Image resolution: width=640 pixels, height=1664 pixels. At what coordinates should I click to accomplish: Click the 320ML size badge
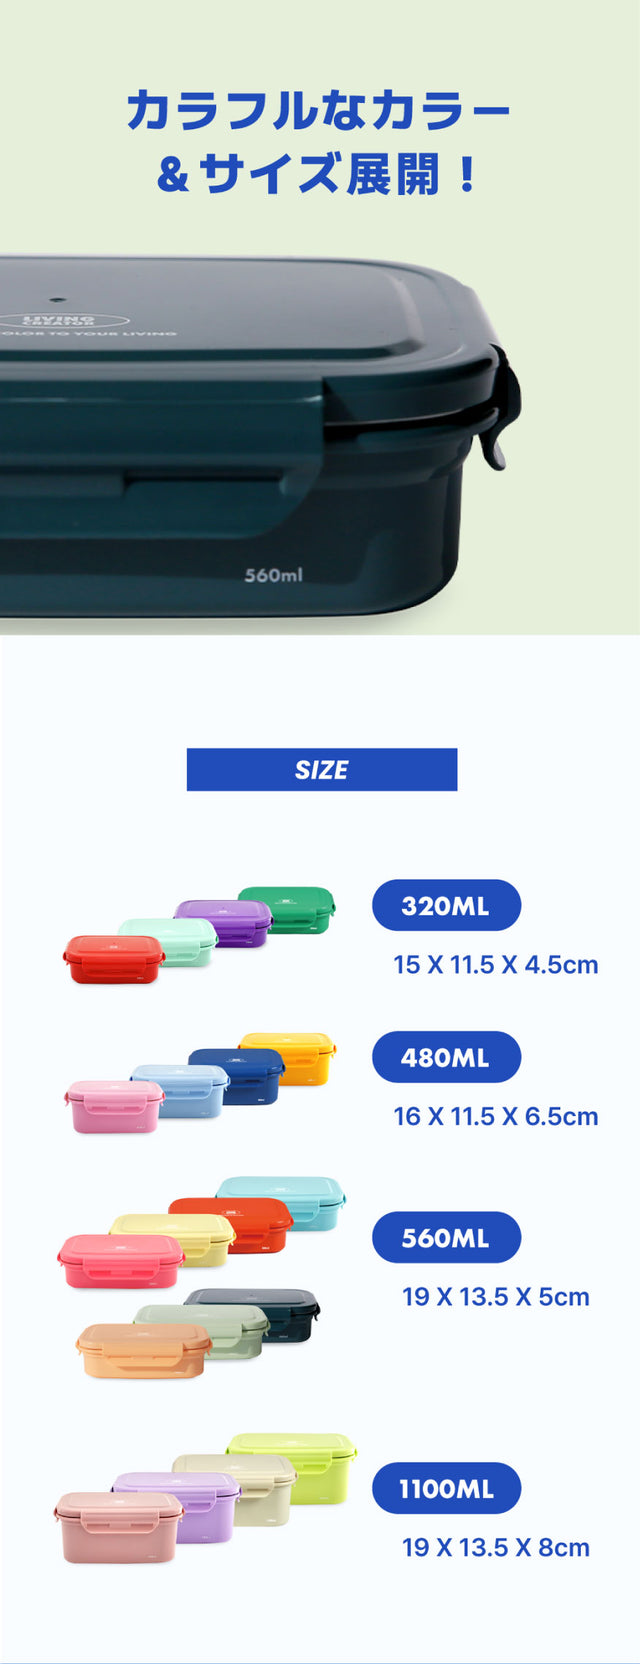tap(446, 906)
